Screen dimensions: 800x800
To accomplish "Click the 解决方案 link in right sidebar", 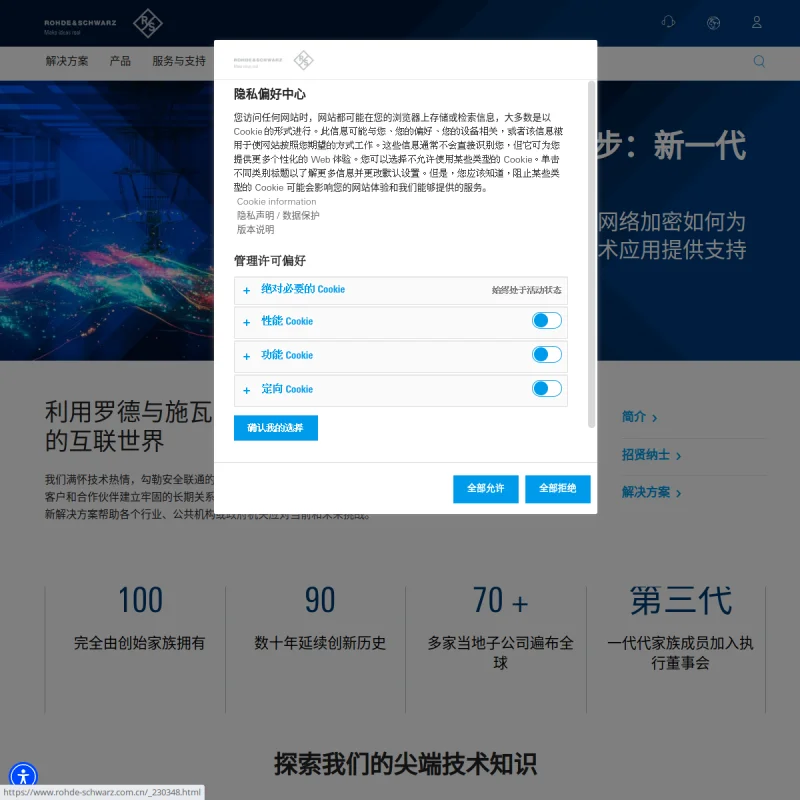I will 651,492.
